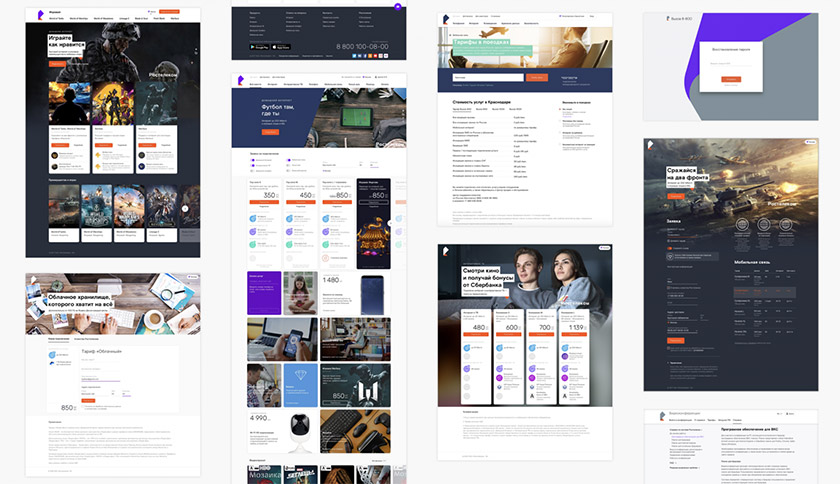The height and width of the screenshot is (484, 840).
Task: Click the highlighted row in the Мобильная связь table
Action: tap(764, 291)
